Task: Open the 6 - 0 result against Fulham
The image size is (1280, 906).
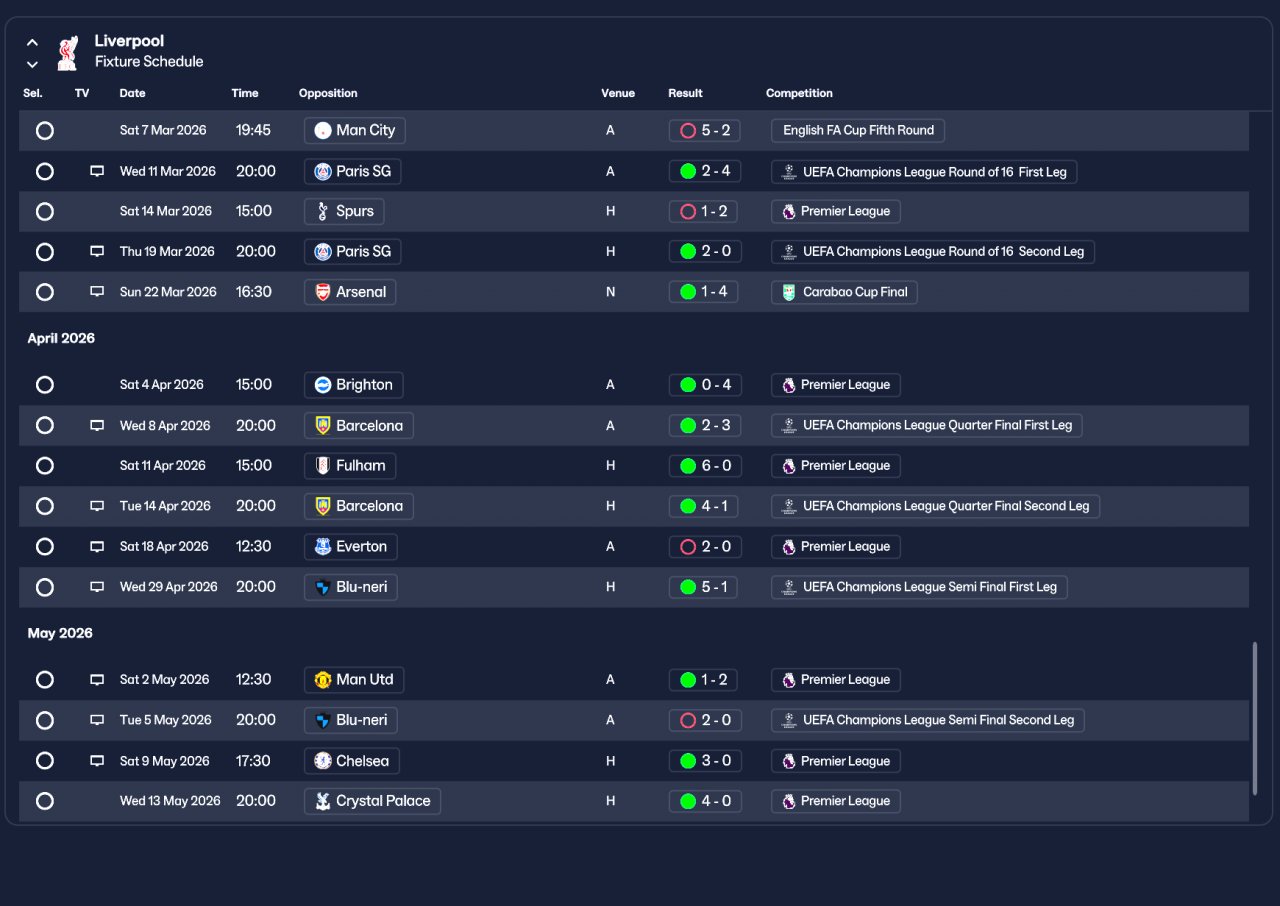Action: (x=705, y=465)
